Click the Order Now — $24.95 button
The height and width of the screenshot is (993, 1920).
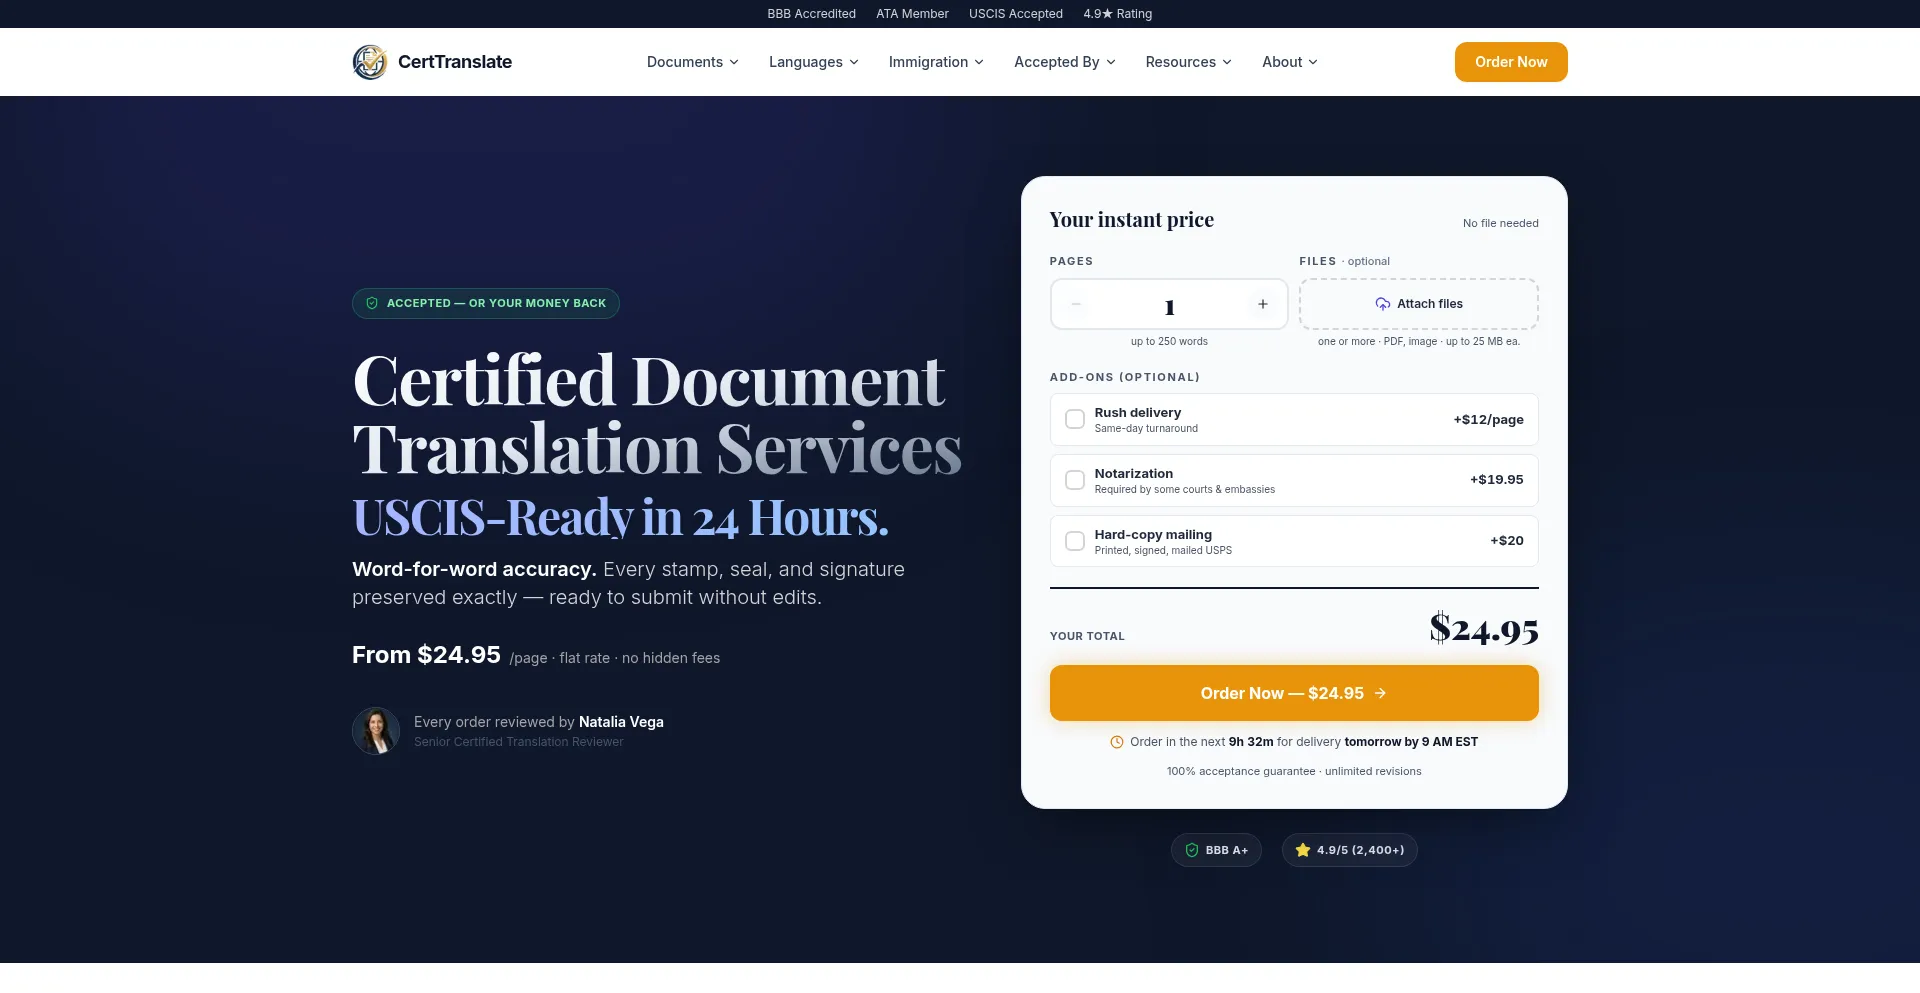click(1294, 693)
